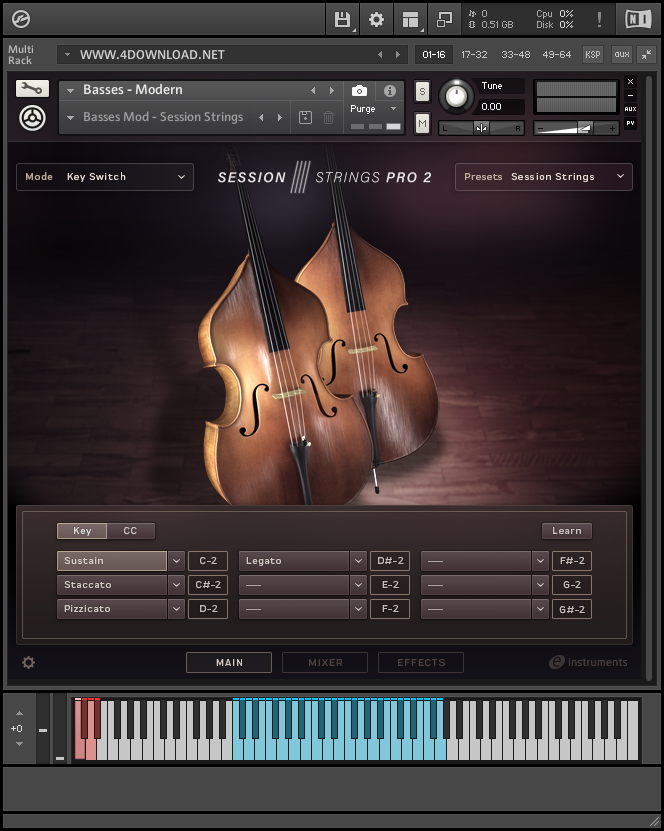Screen dimensions: 664x831
Task: Toggle the Solo S button
Action: click(x=422, y=92)
